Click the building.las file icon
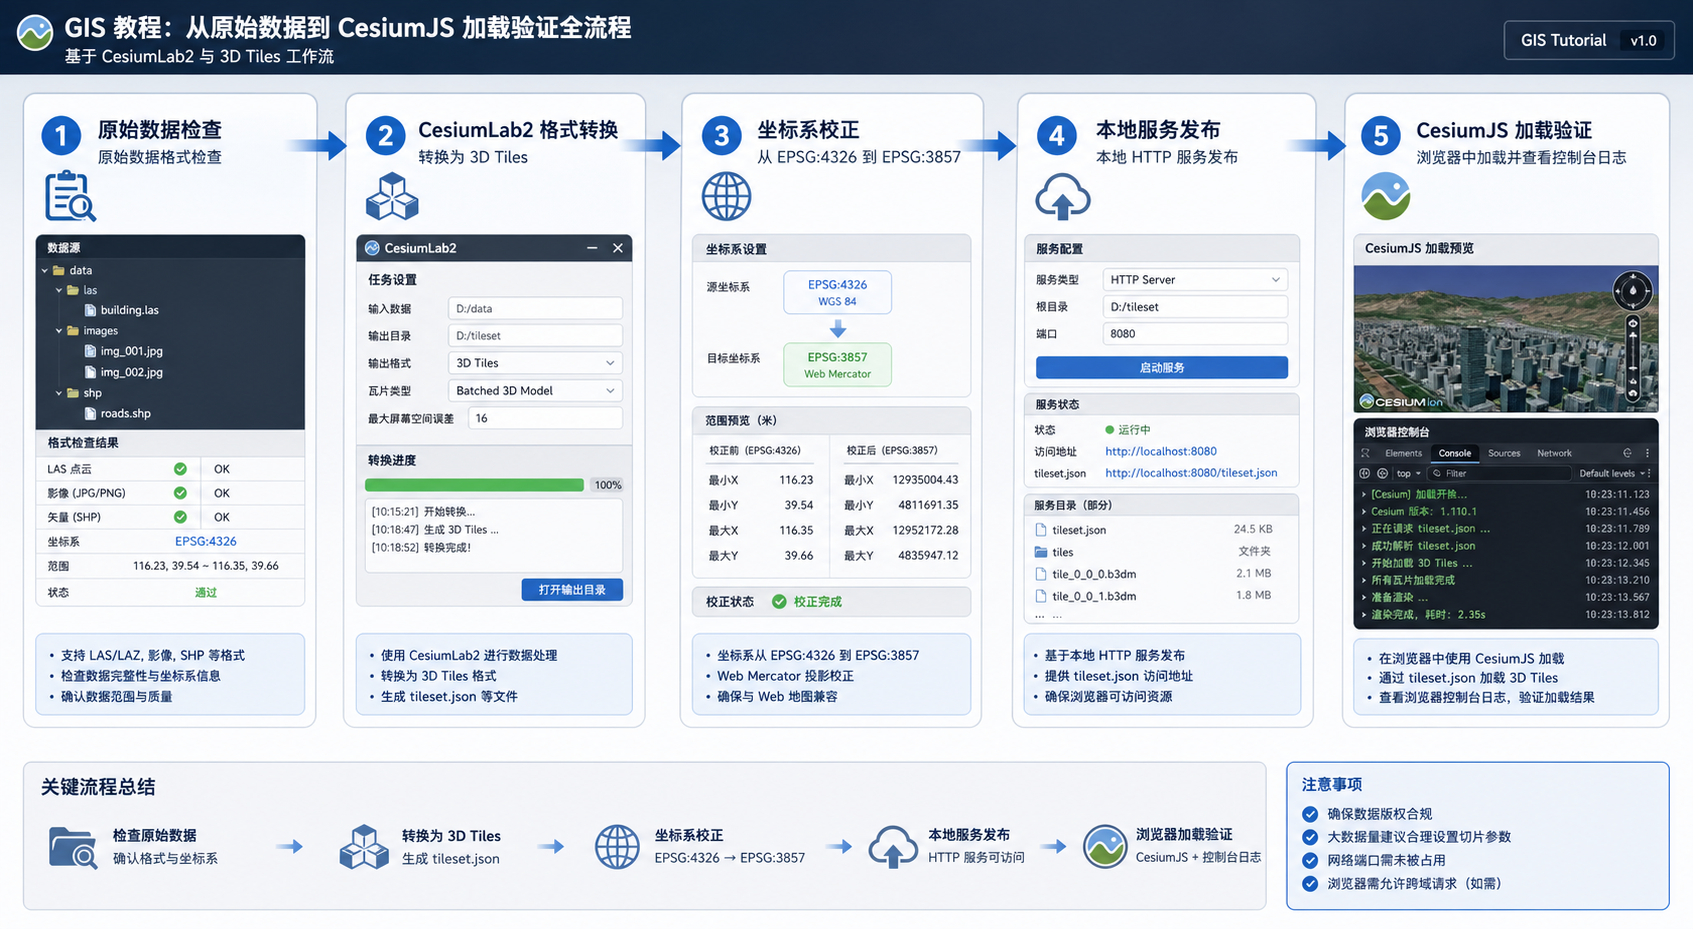The image size is (1693, 929). (91, 310)
